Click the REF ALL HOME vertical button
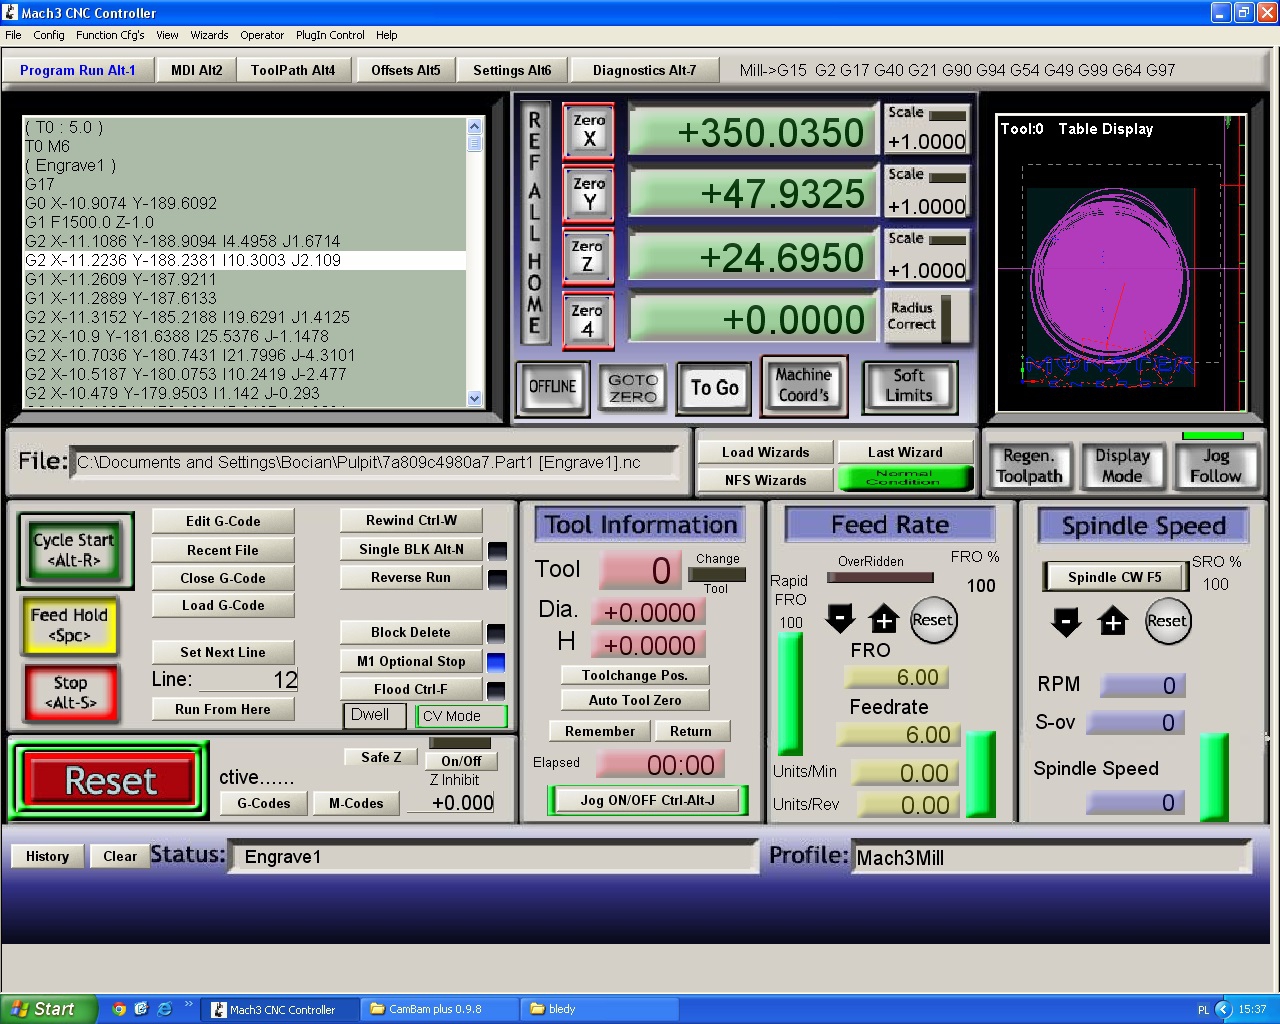 (x=535, y=224)
